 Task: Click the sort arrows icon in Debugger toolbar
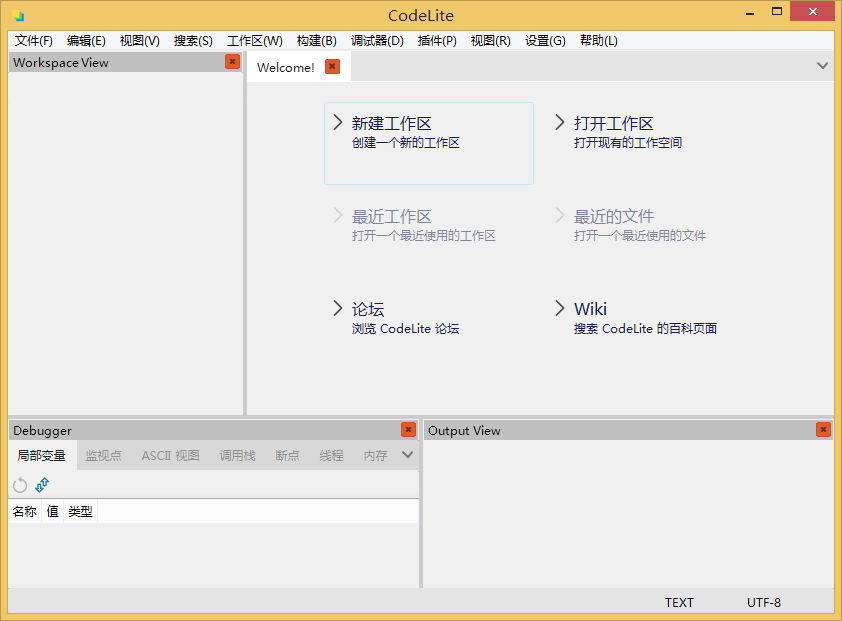(x=41, y=484)
